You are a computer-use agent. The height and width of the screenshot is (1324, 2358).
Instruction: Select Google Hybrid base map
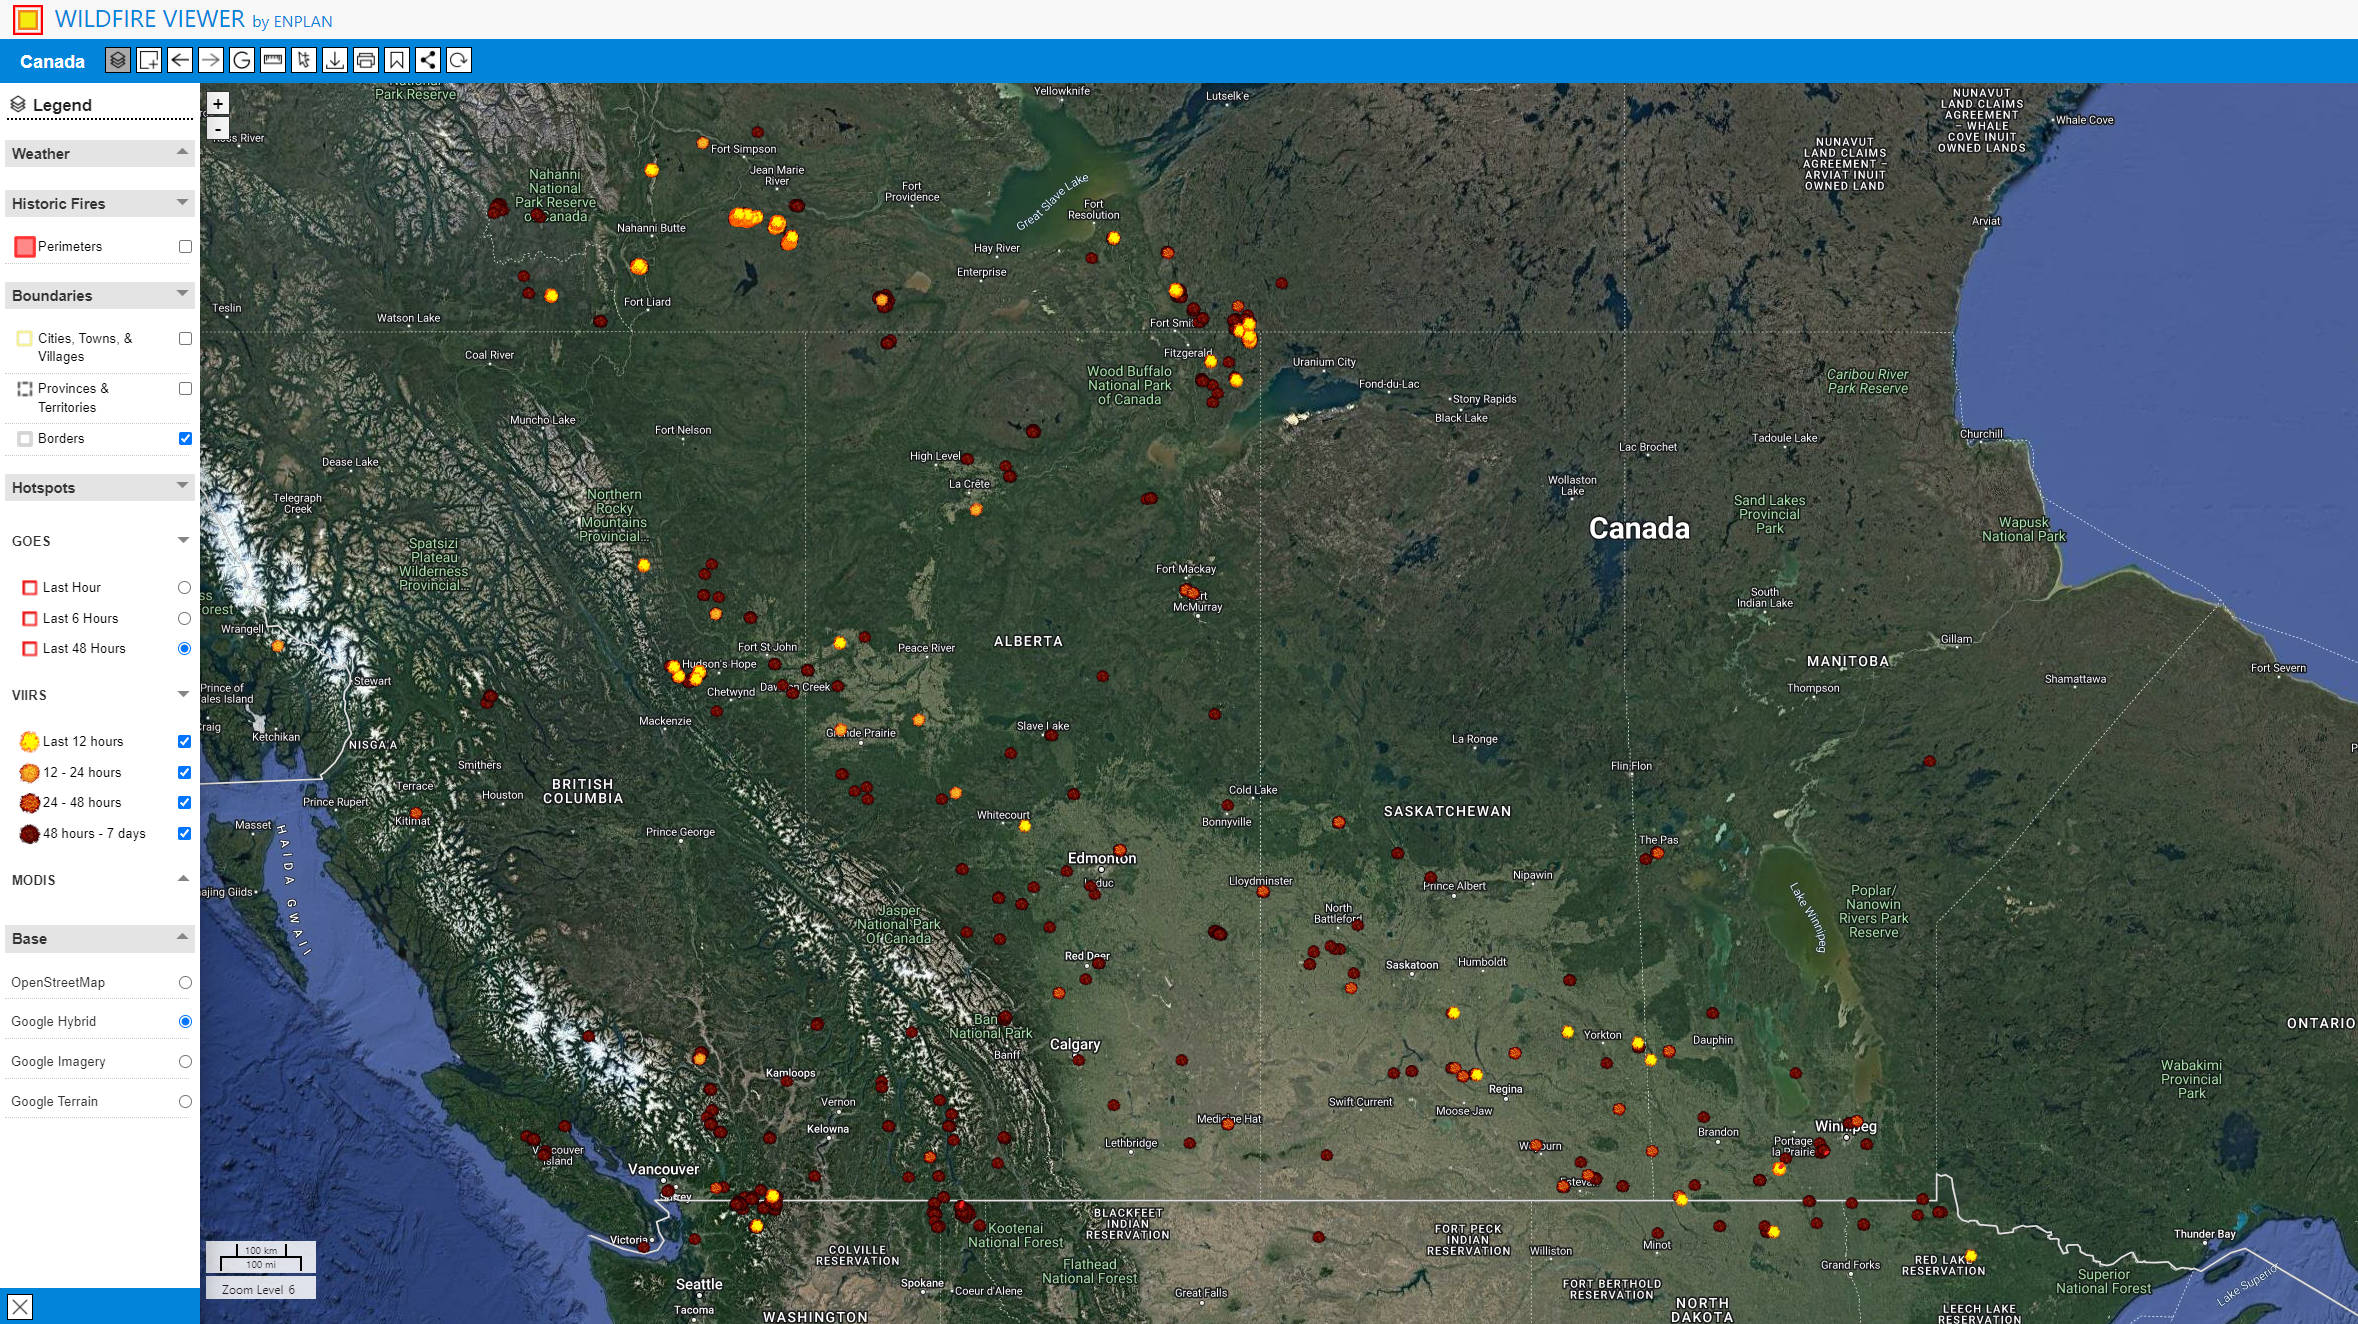[185, 1021]
